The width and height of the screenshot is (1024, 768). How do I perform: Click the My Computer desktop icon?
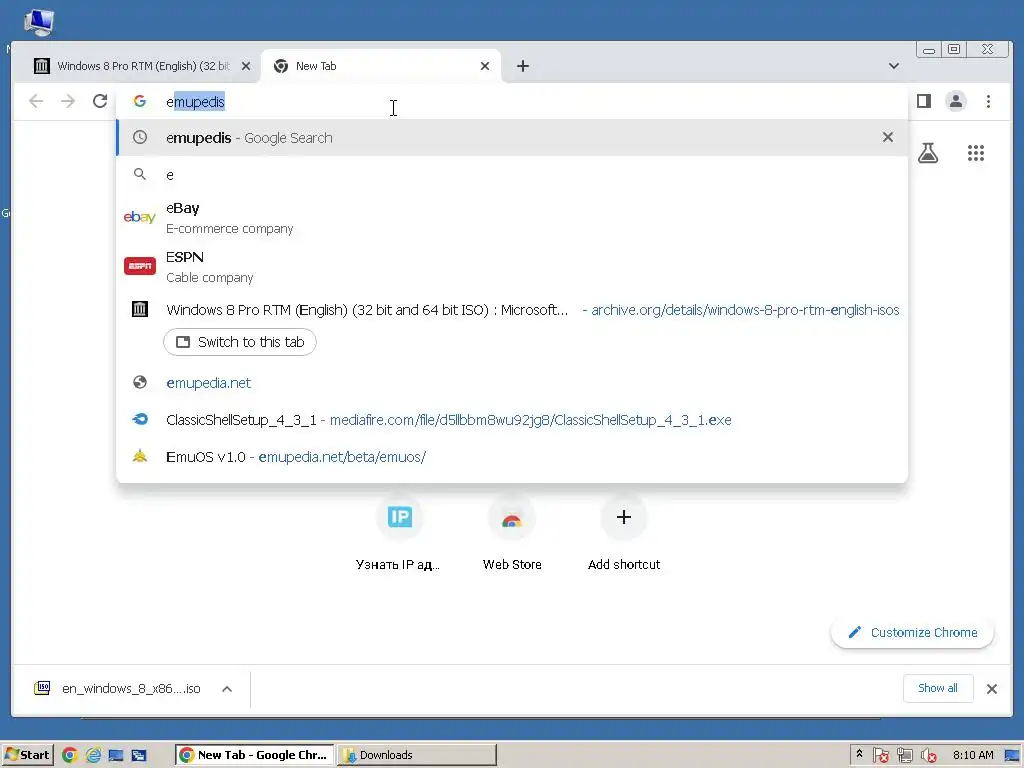[39, 22]
